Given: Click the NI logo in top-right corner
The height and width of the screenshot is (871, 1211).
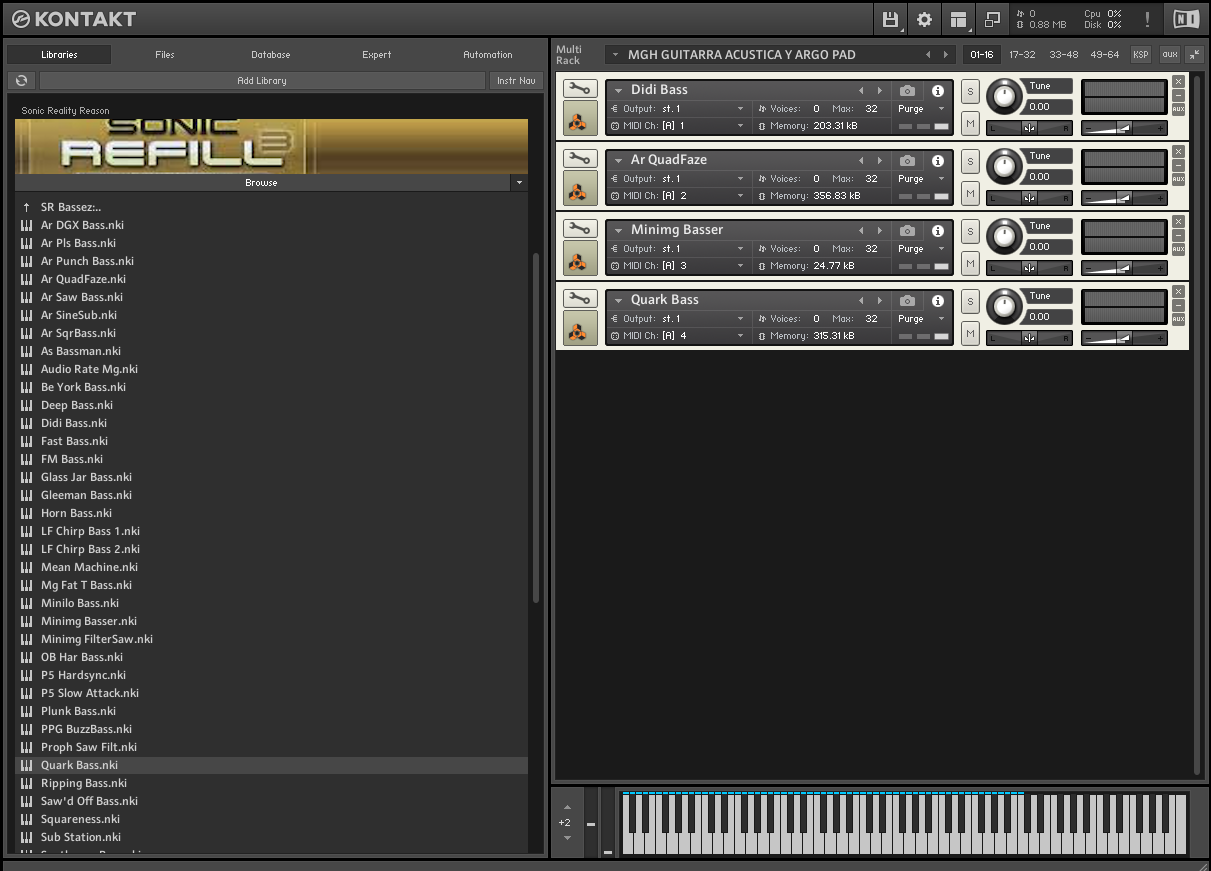Looking at the screenshot, I should click(1186, 19).
